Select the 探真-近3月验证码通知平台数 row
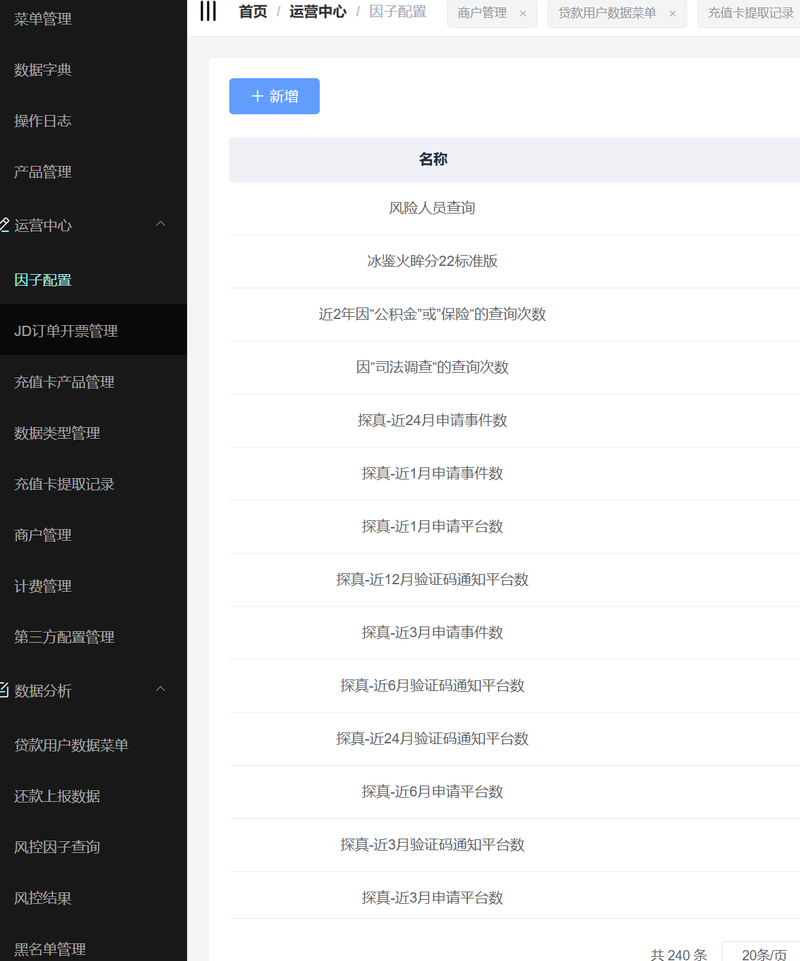This screenshot has height=961, width=800. tap(514, 845)
